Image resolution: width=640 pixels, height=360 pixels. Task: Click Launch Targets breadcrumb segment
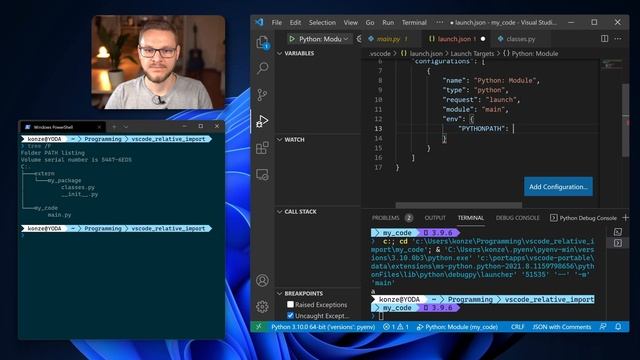click(x=472, y=53)
